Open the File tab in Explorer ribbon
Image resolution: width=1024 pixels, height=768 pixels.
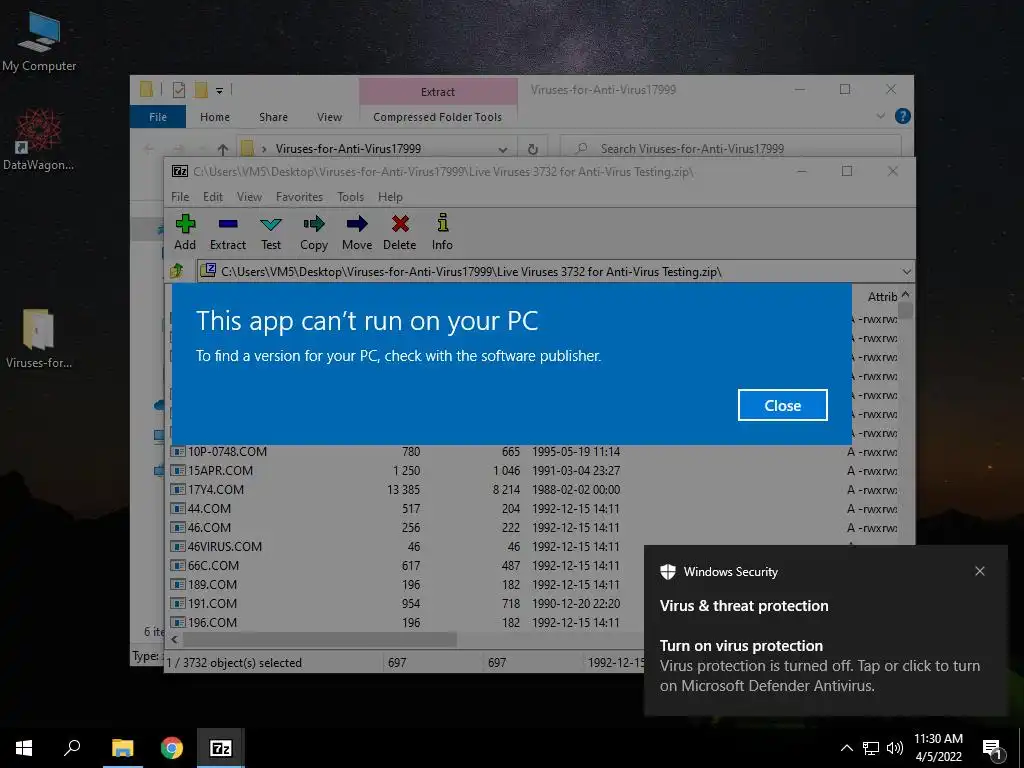(158, 117)
